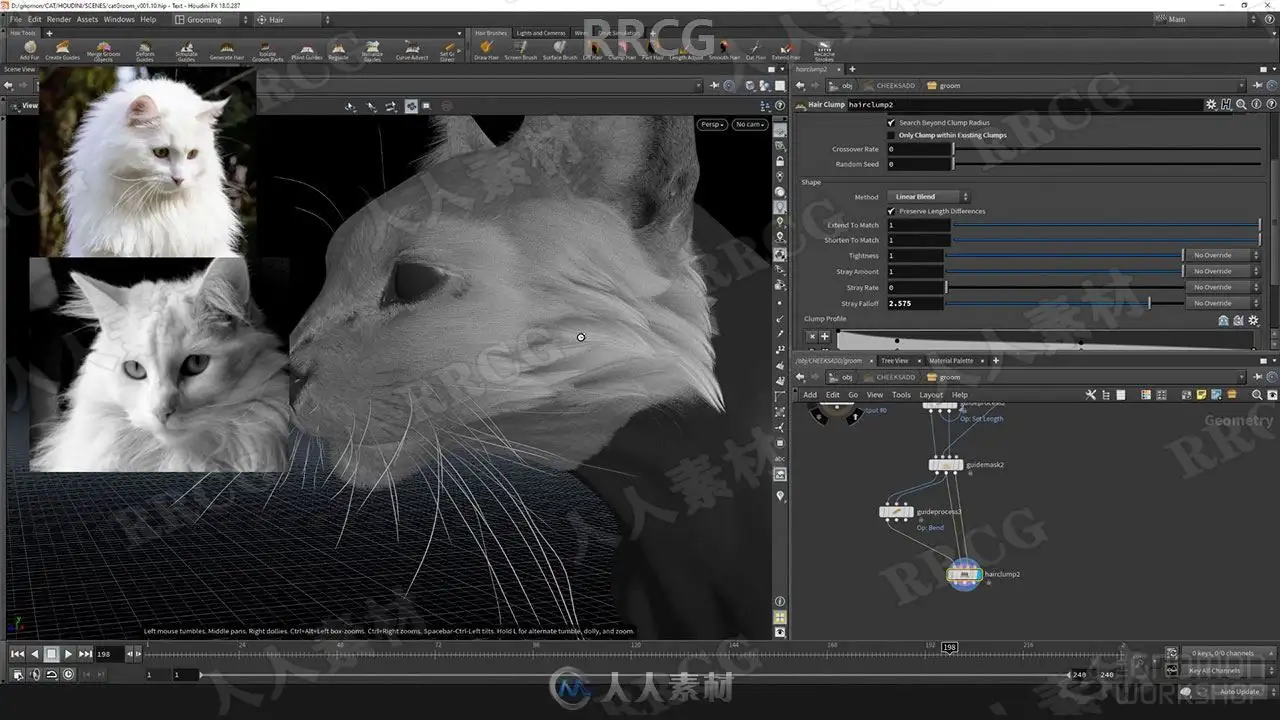Disable Search Beyond Clump Radius checkbox
Viewport: 1280px width, 720px height.
click(x=891, y=123)
